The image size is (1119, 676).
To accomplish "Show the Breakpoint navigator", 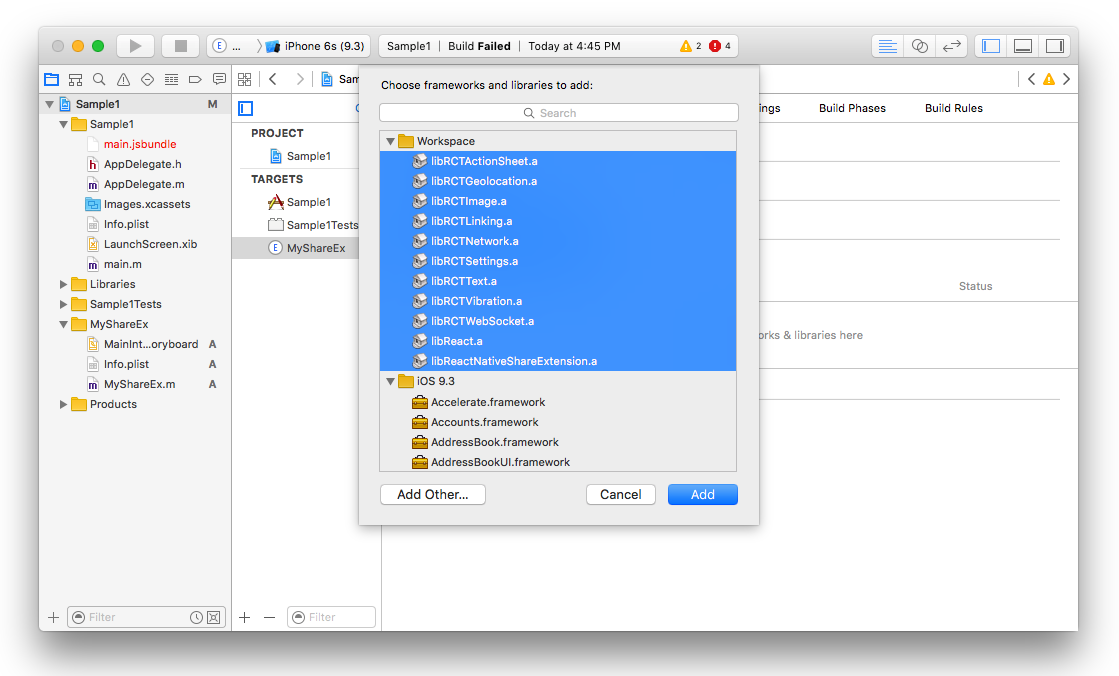I will click(195, 79).
